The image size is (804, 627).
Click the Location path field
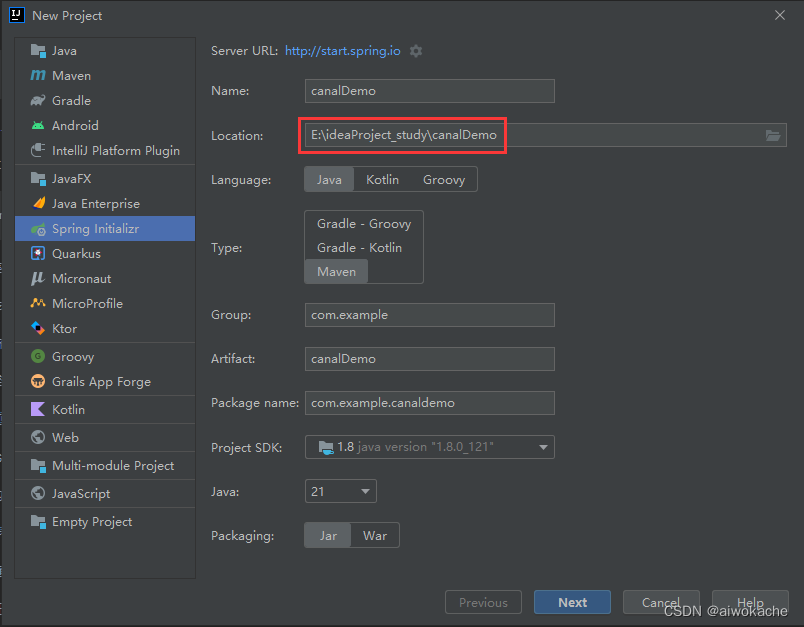pos(546,135)
